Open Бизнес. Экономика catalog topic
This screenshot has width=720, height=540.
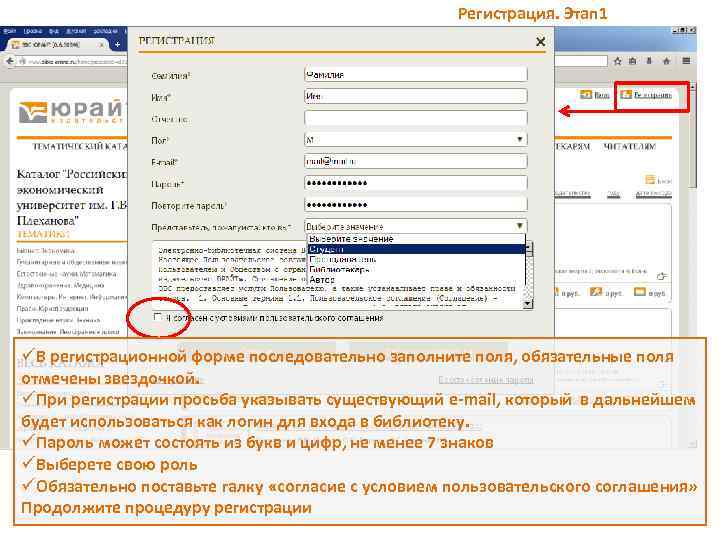(46, 251)
